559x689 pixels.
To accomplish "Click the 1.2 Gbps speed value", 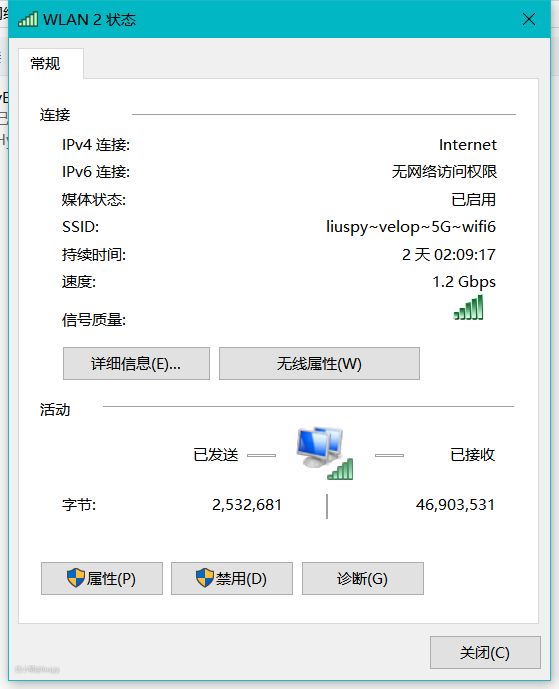I will pos(464,282).
